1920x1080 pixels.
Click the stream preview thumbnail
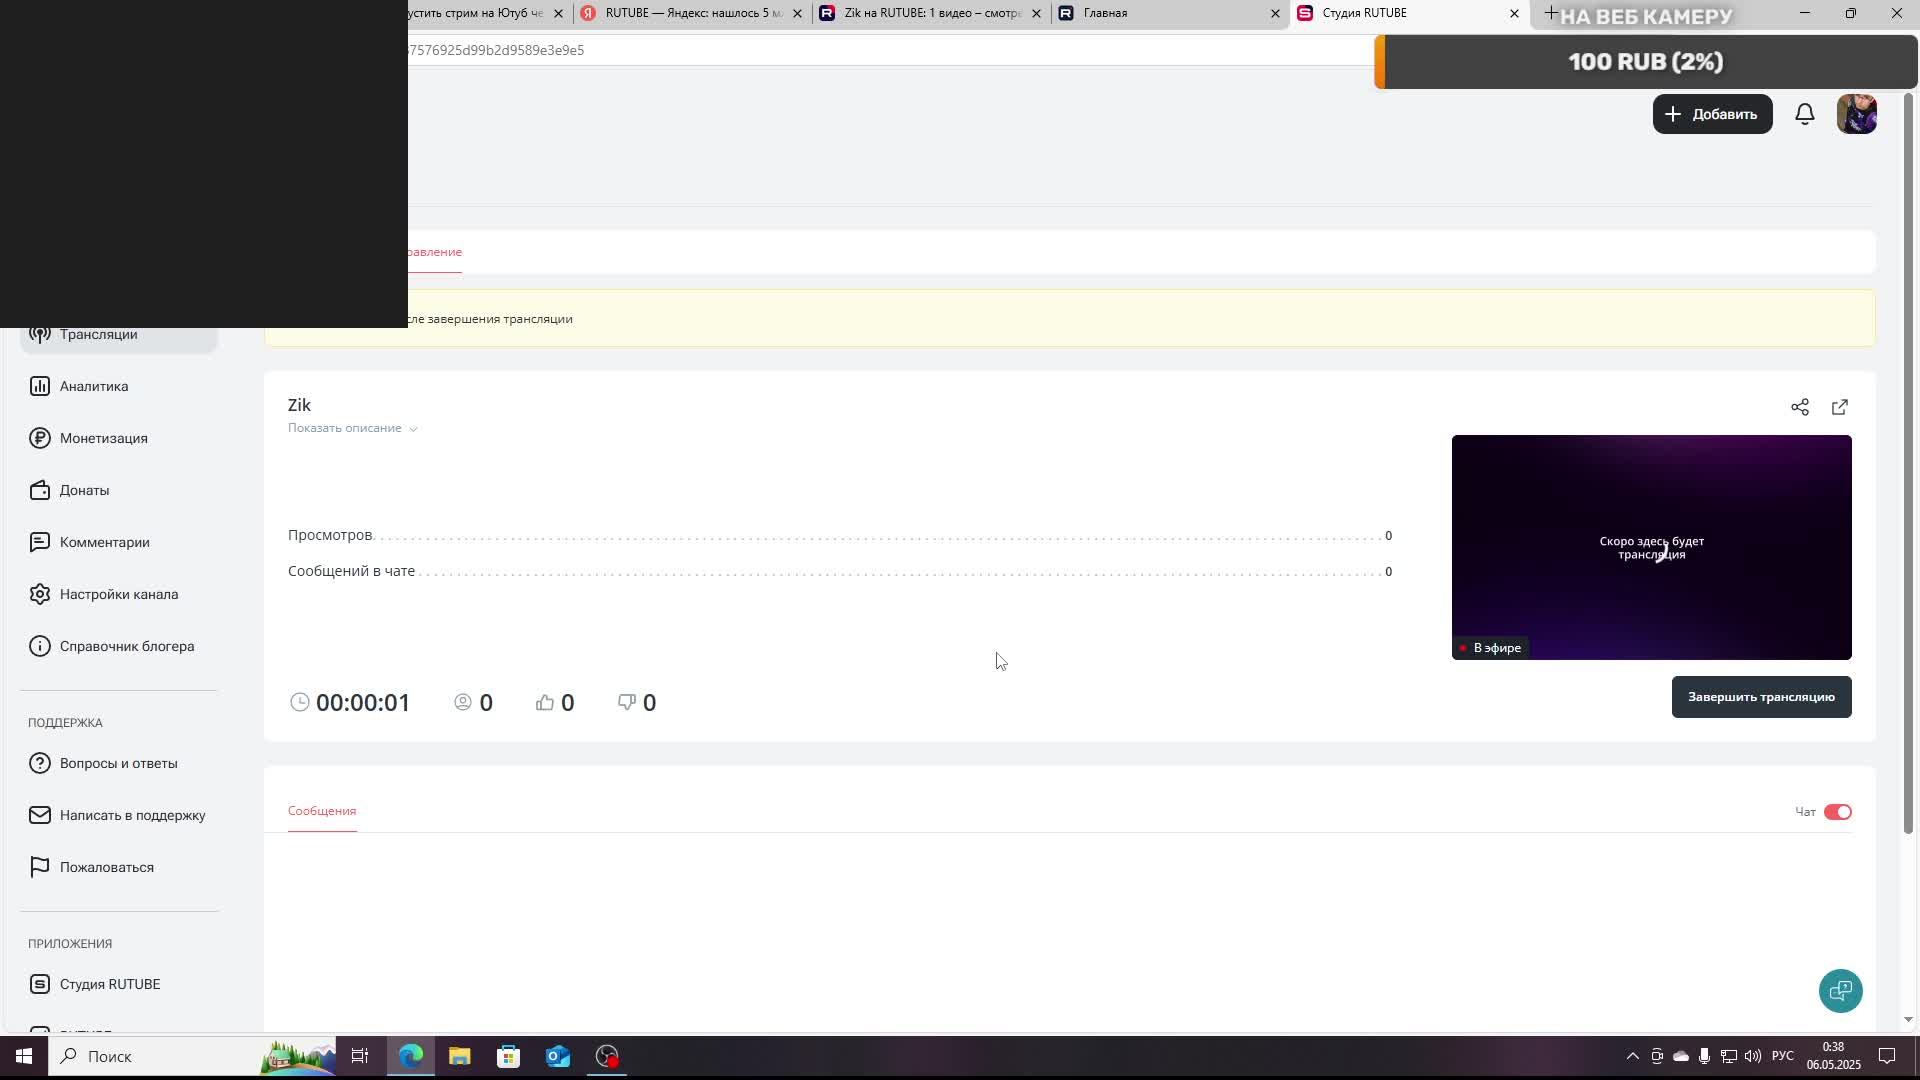pos(1651,547)
